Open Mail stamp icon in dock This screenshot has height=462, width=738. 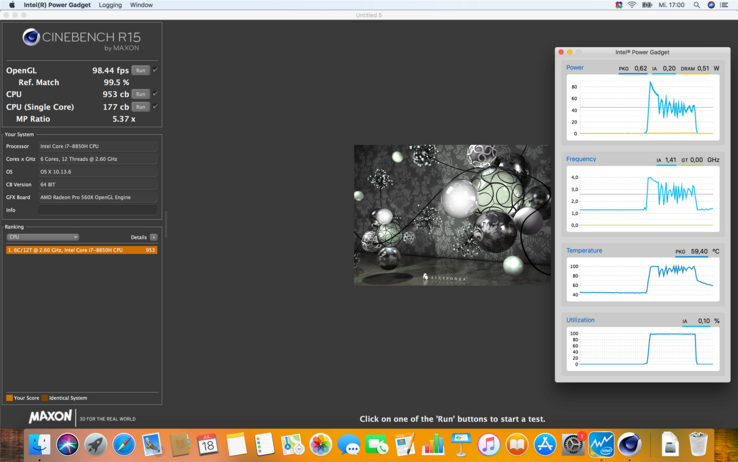tap(152, 445)
